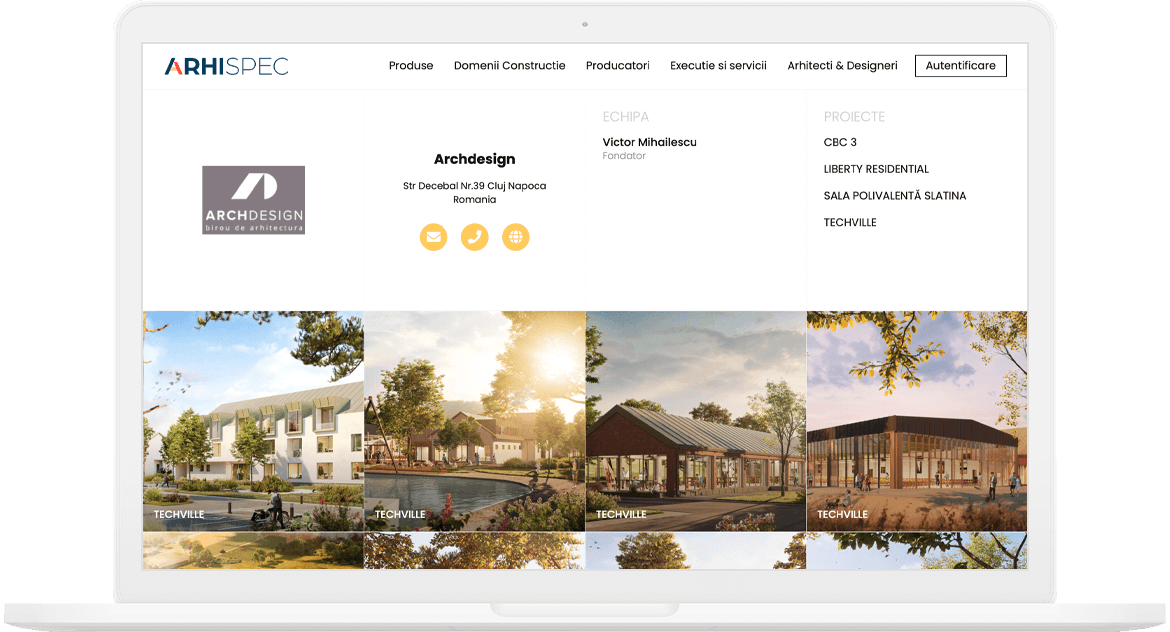This screenshot has width=1170, height=632.
Task: Select team member Victor Mihailescu
Action: (649, 143)
